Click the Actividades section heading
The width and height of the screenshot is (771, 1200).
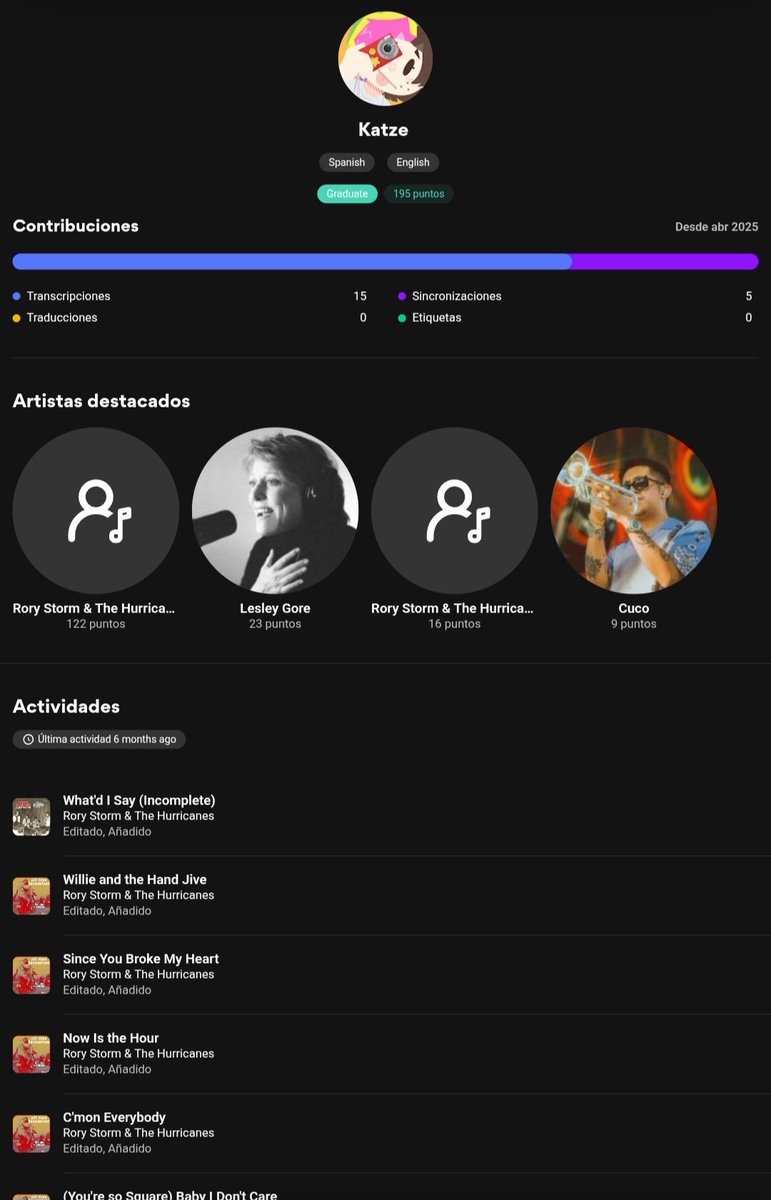pos(66,706)
